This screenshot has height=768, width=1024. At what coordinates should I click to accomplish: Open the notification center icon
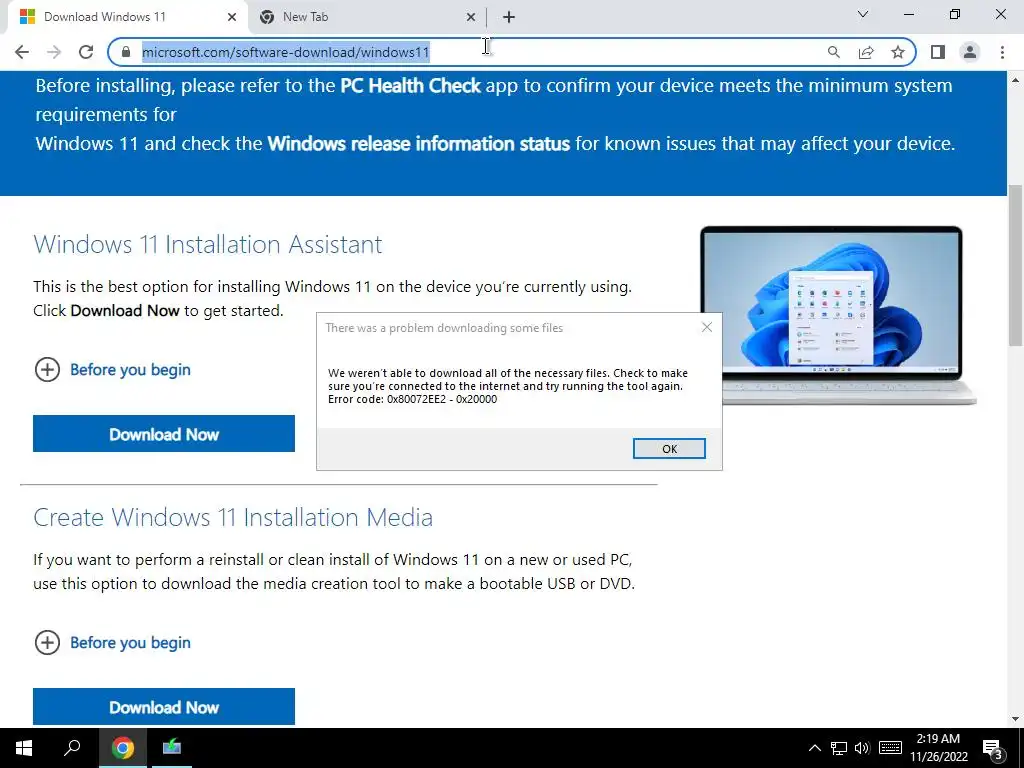(993, 748)
